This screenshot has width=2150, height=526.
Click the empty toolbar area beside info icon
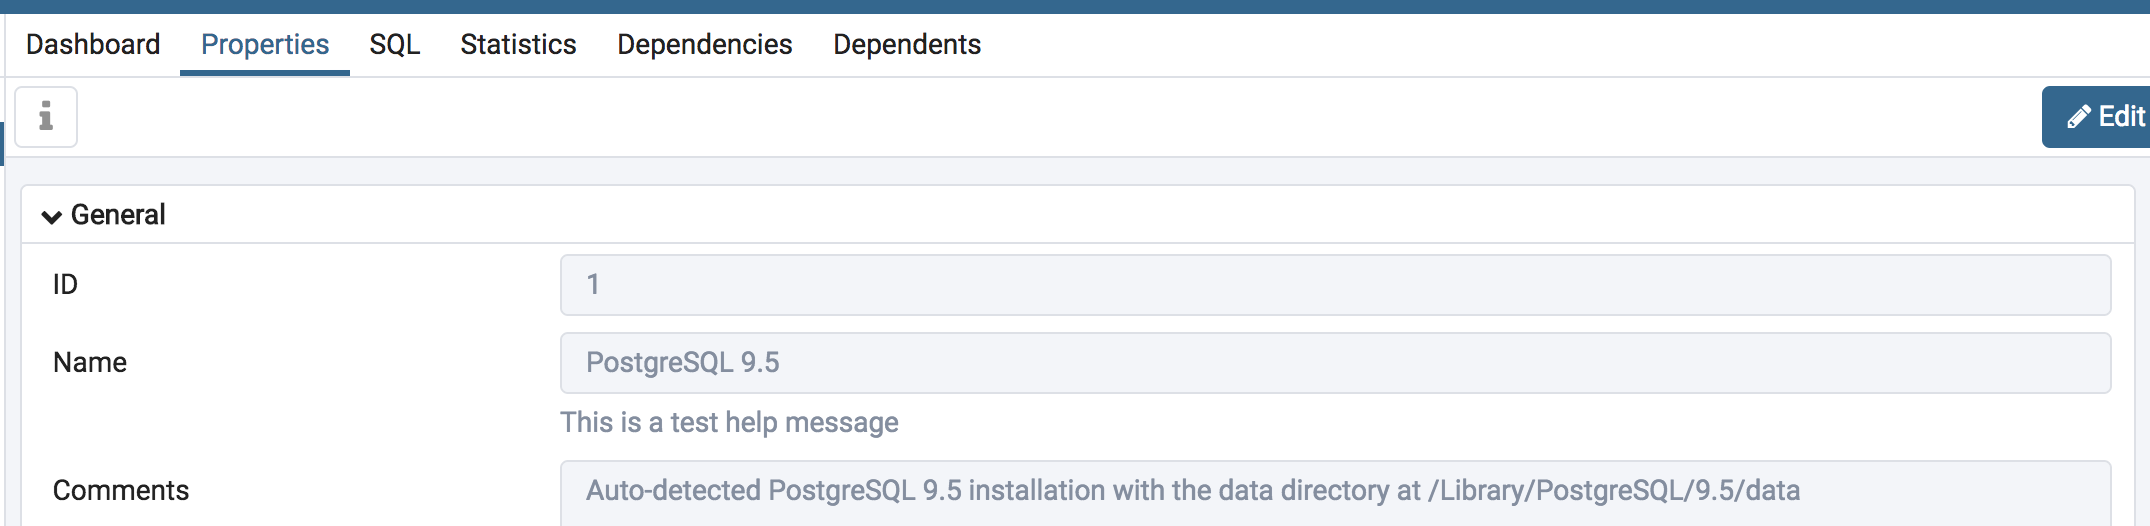[1000, 117]
